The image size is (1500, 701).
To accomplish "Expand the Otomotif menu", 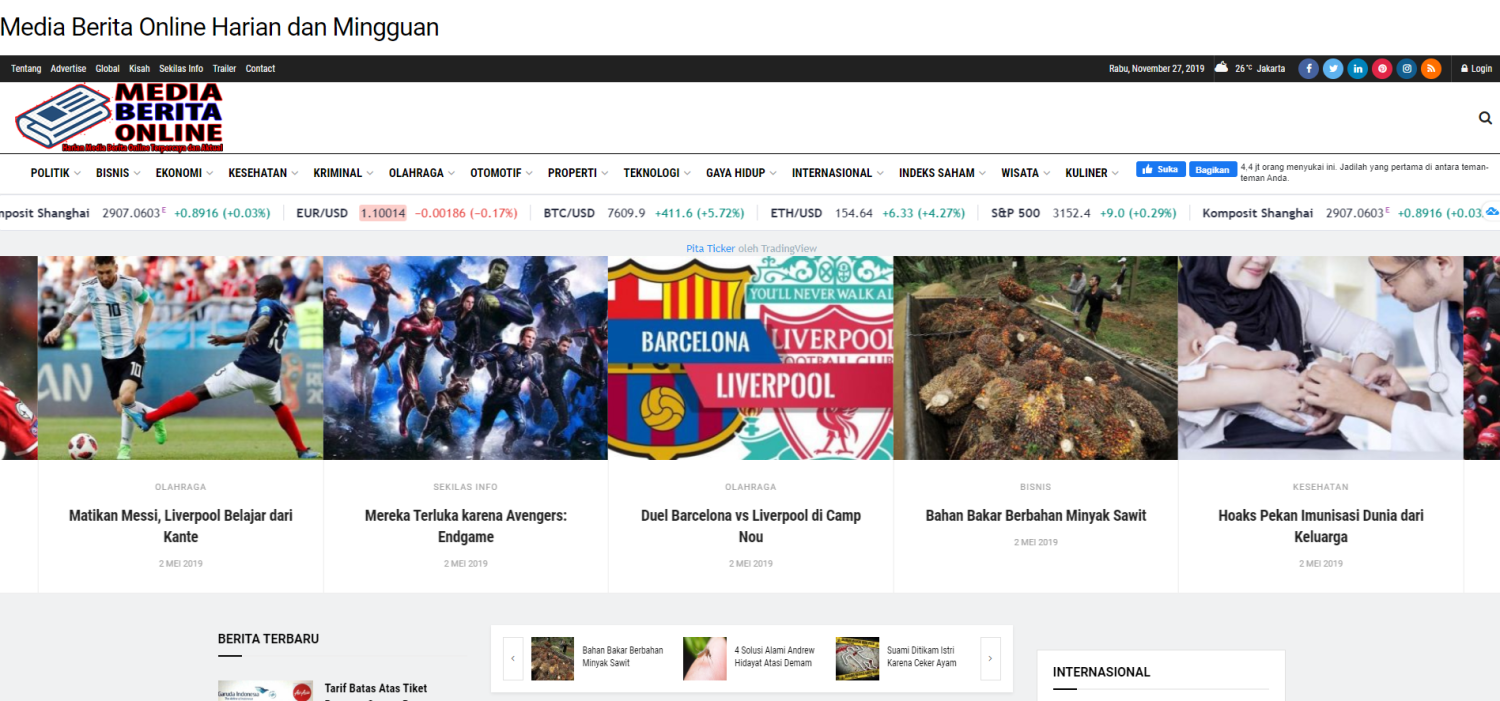I will 501,173.
